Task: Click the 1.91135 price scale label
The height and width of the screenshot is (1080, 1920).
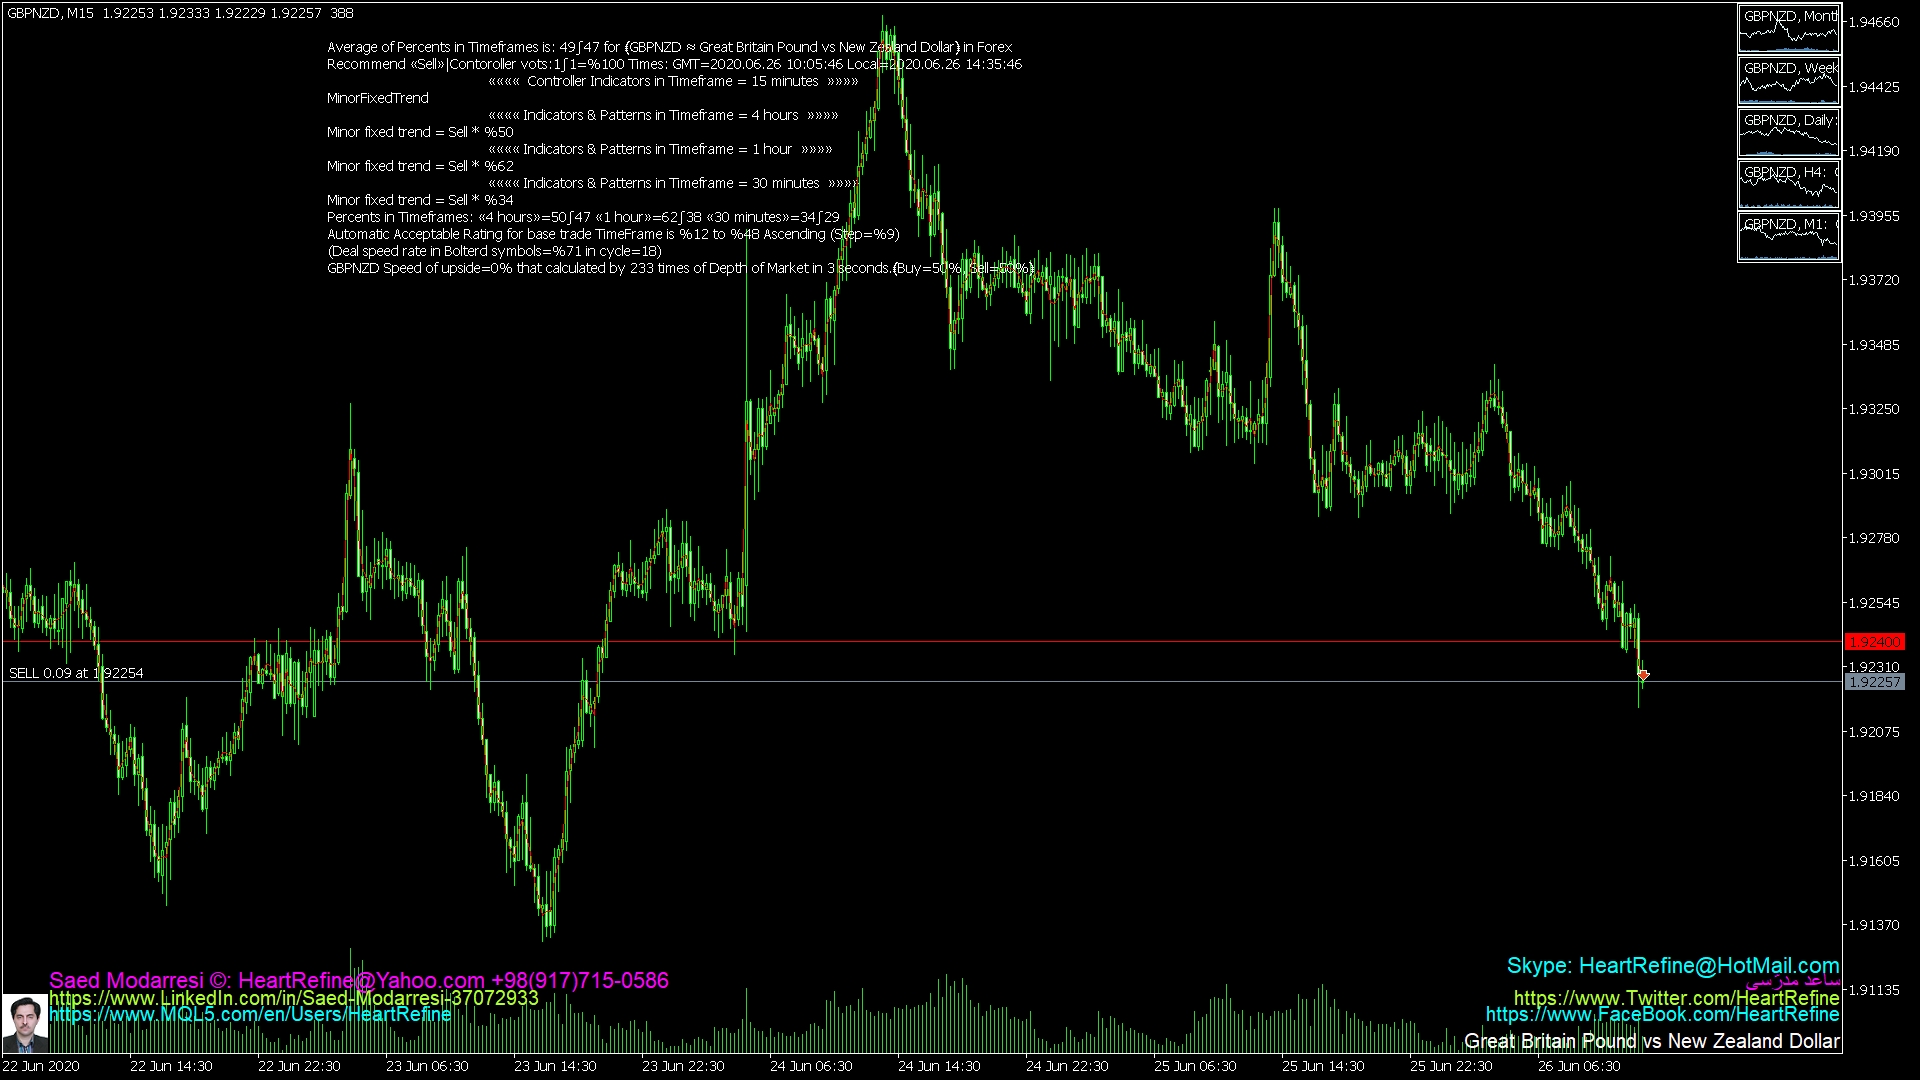Action: coord(1874,990)
